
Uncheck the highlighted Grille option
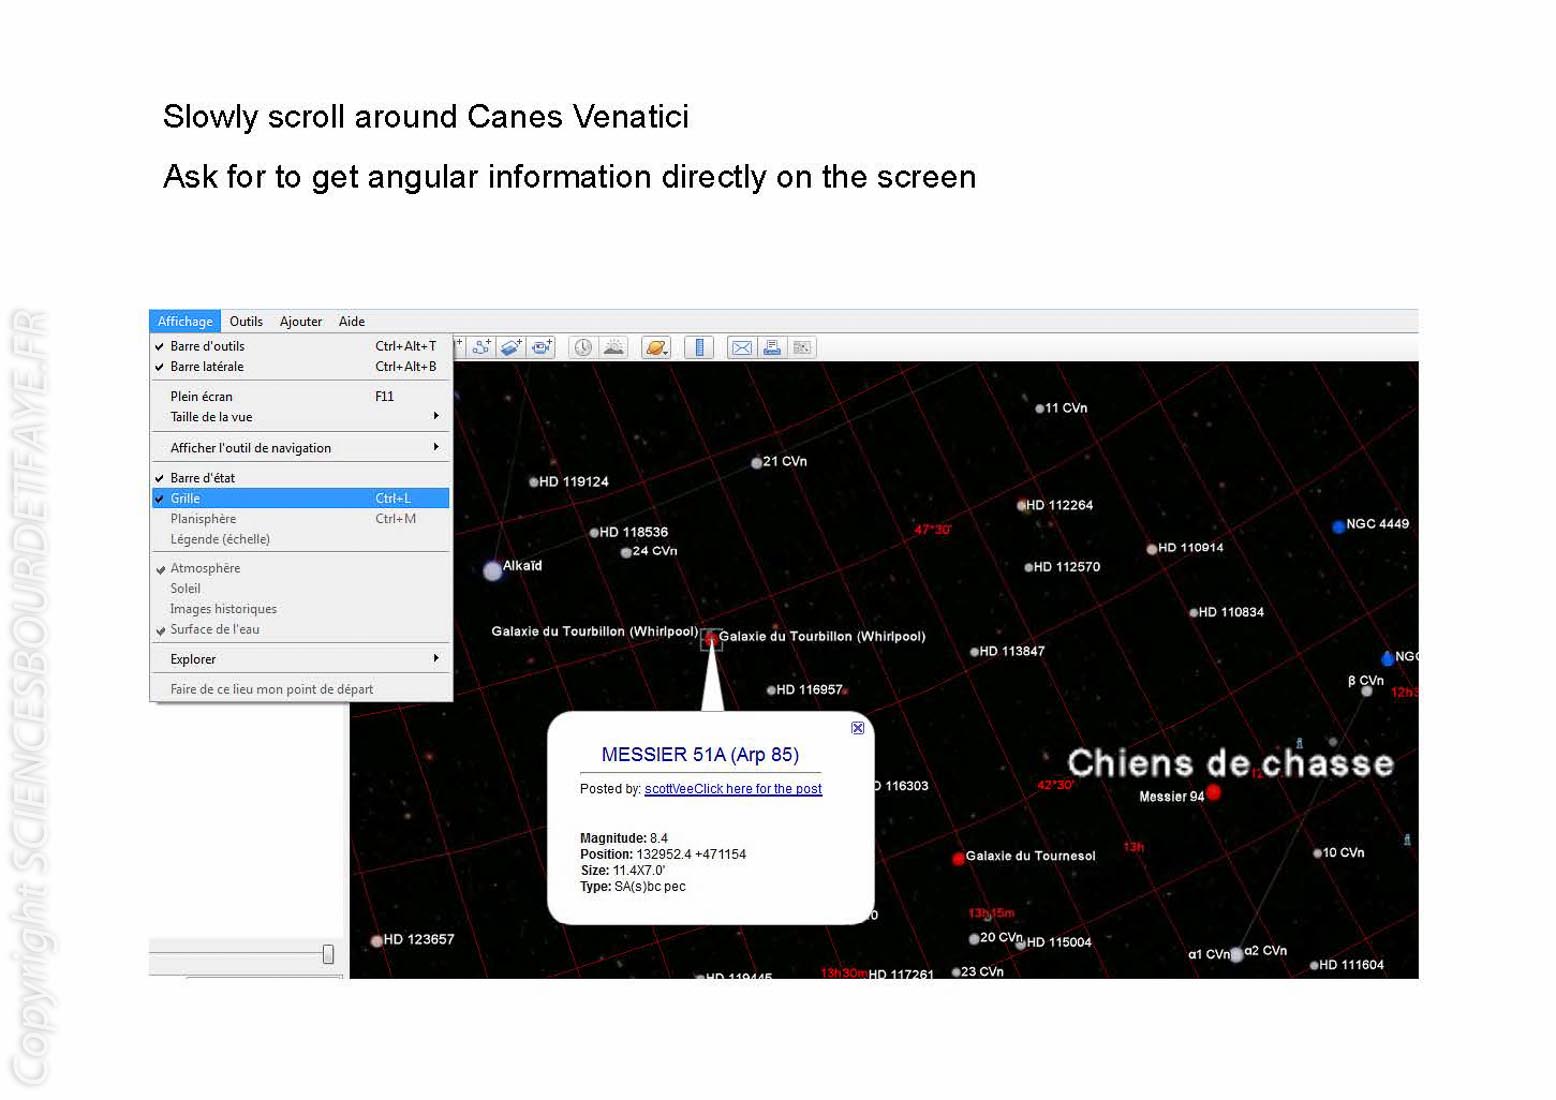300,498
